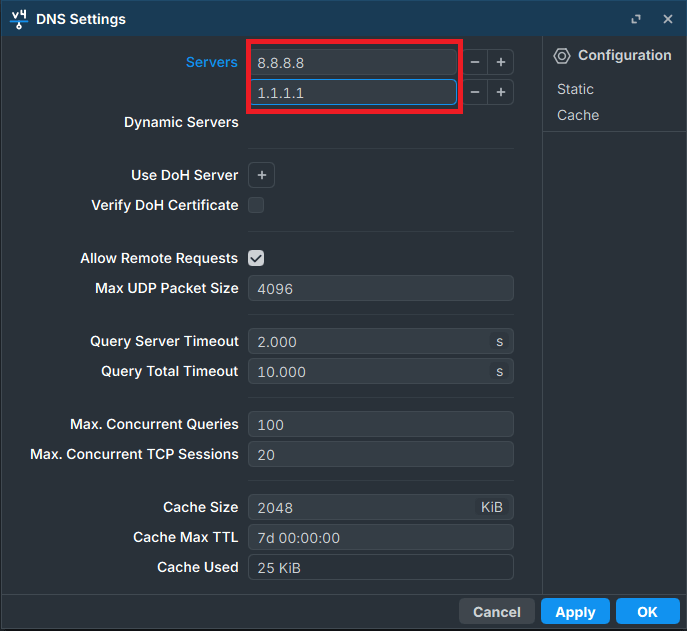Screen dimensions: 687x631
Task: Click the Apply button
Action: (x=575, y=611)
